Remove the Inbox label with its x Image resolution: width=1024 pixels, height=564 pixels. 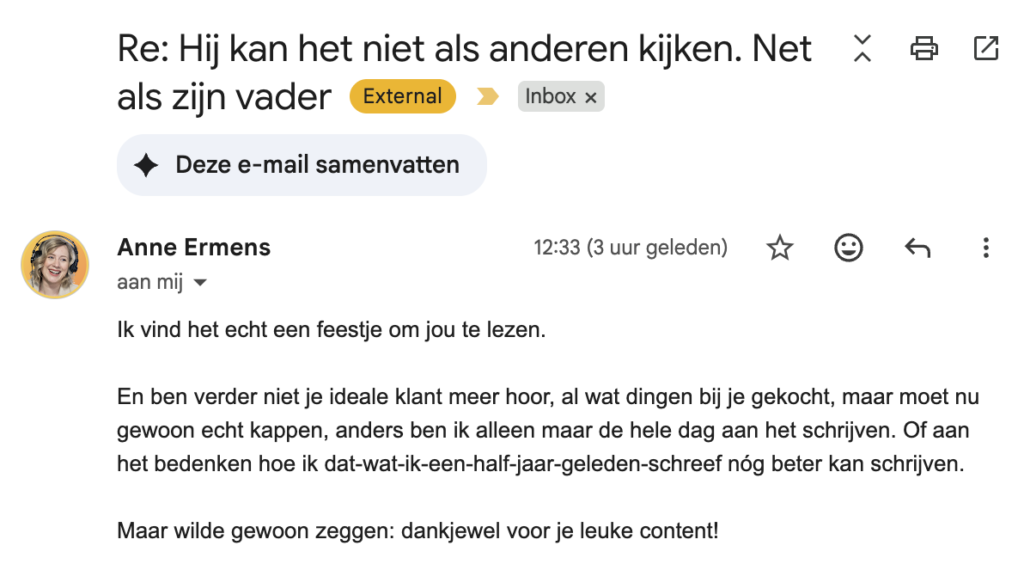click(x=590, y=97)
